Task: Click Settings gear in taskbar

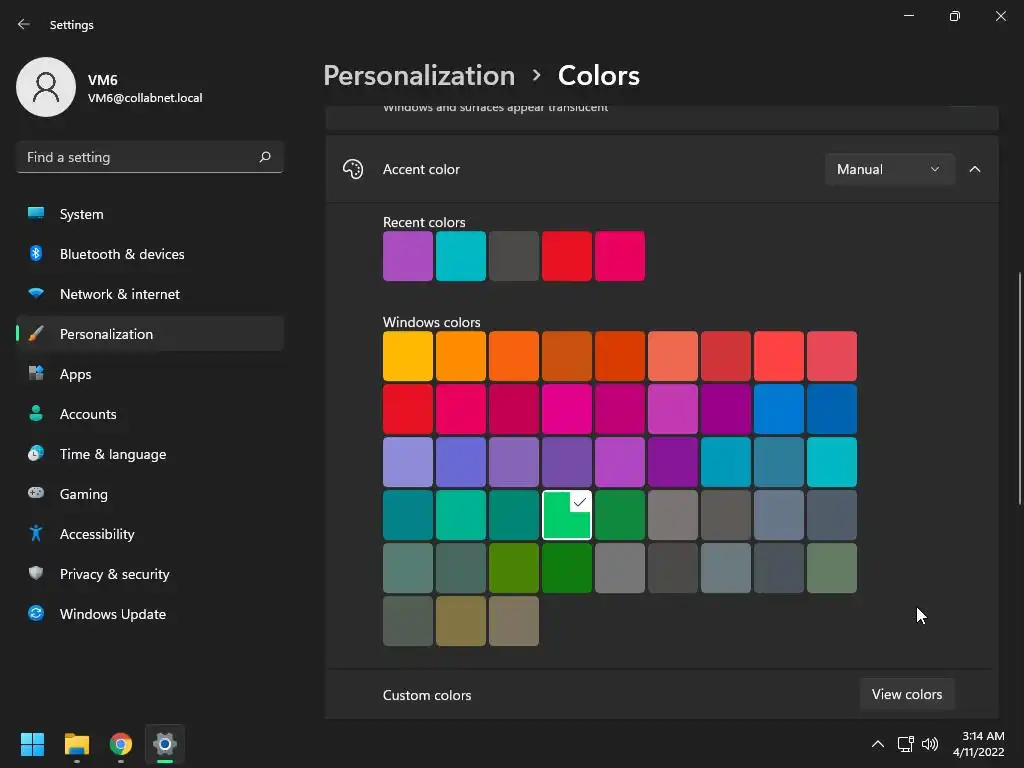Action: tap(165, 744)
